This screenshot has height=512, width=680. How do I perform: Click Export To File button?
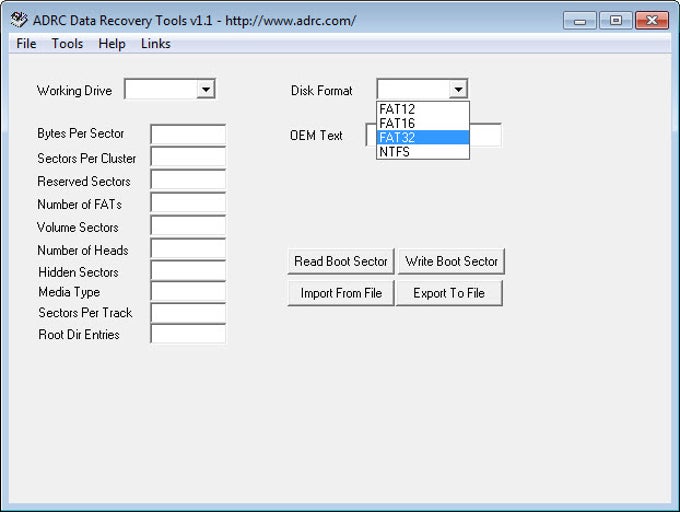[449, 293]
